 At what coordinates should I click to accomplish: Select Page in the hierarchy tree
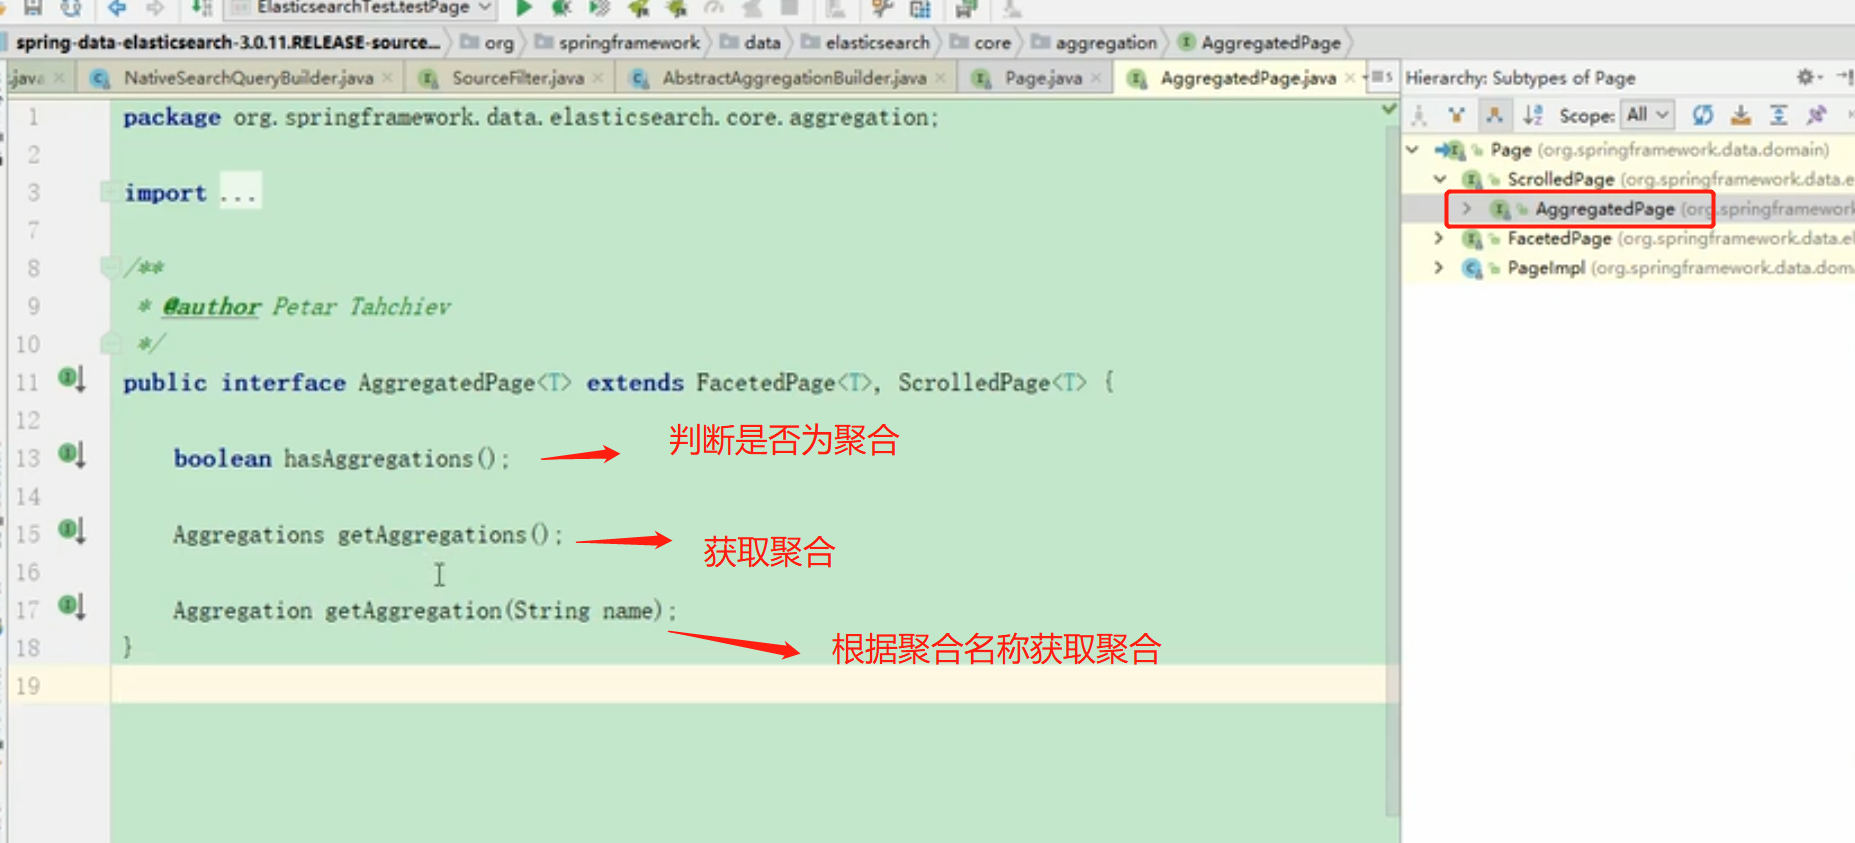(1510, 150)
